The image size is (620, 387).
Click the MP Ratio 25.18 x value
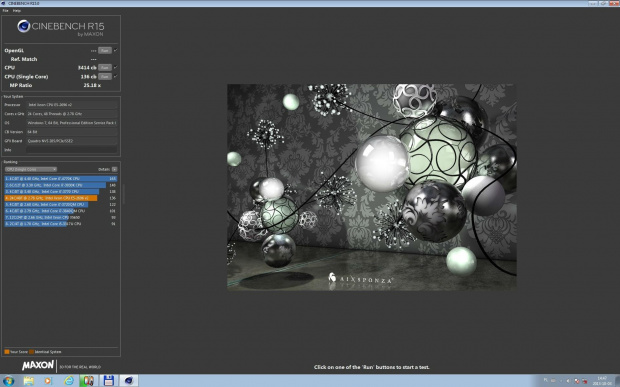click(x=92, y=85)
